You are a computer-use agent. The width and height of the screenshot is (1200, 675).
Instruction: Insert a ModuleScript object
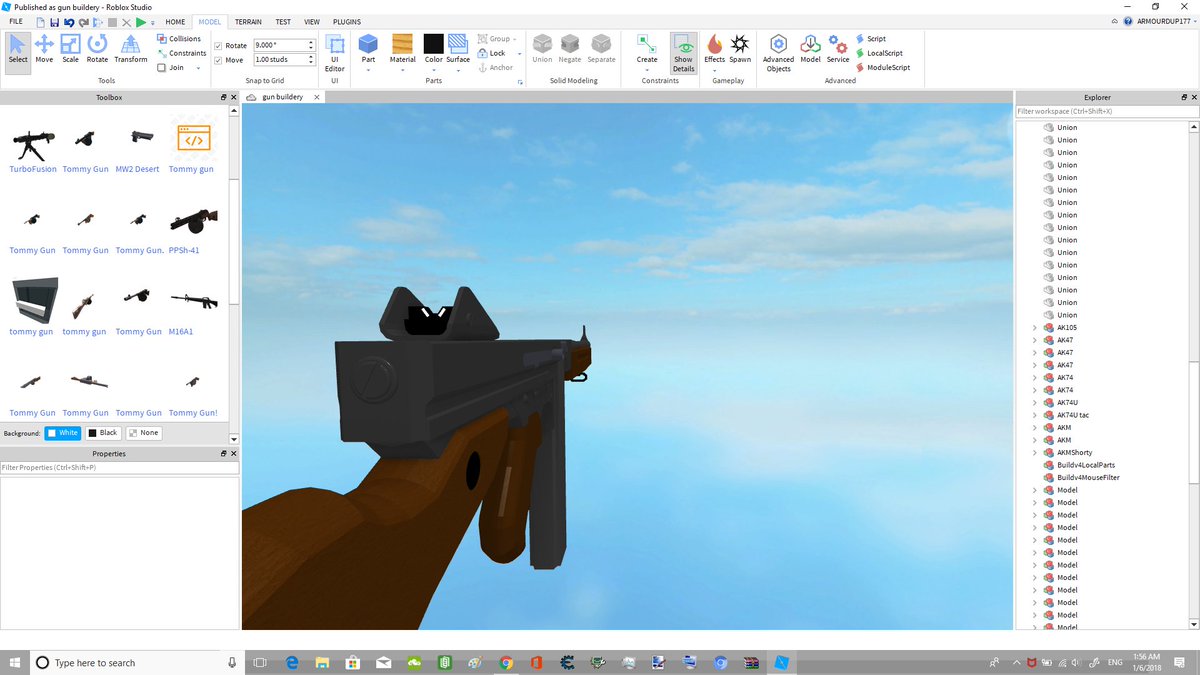[x=882, y=68]
